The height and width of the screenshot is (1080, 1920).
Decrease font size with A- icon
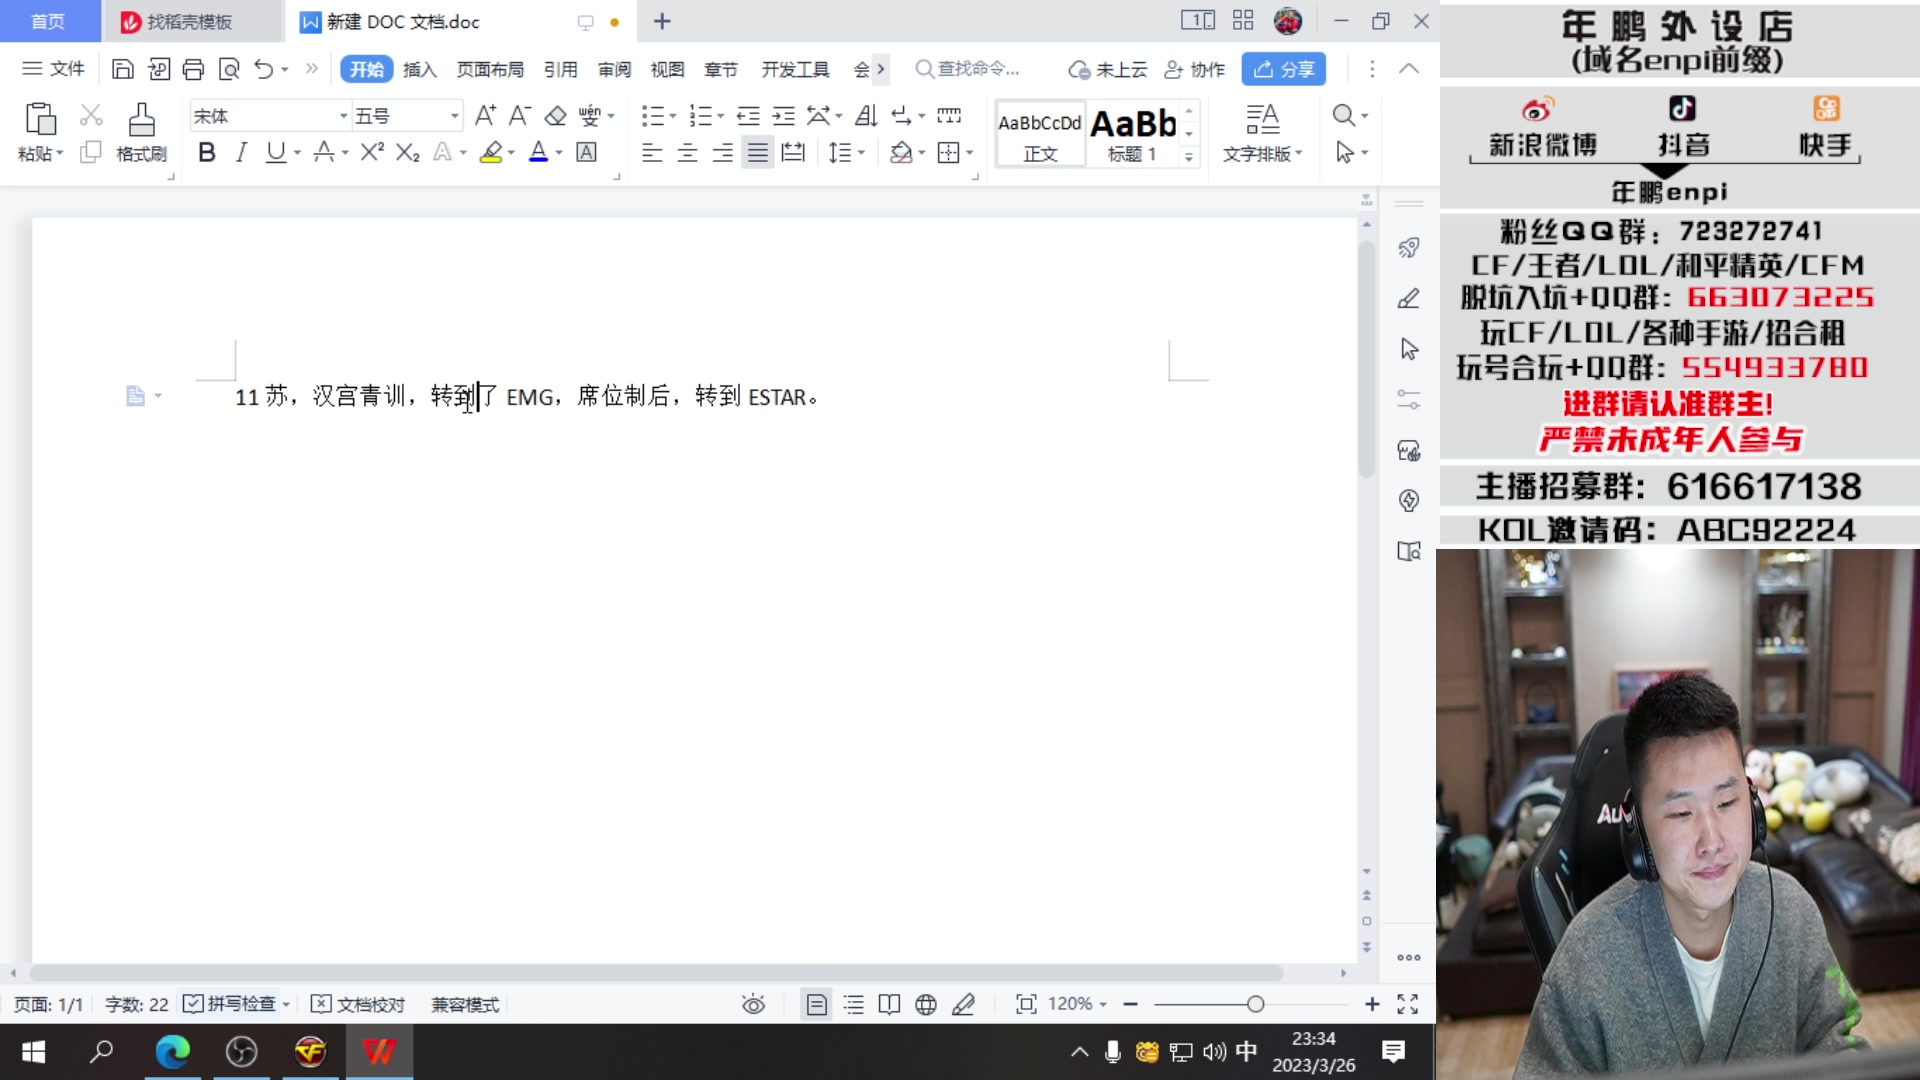(x=520, y=116)
